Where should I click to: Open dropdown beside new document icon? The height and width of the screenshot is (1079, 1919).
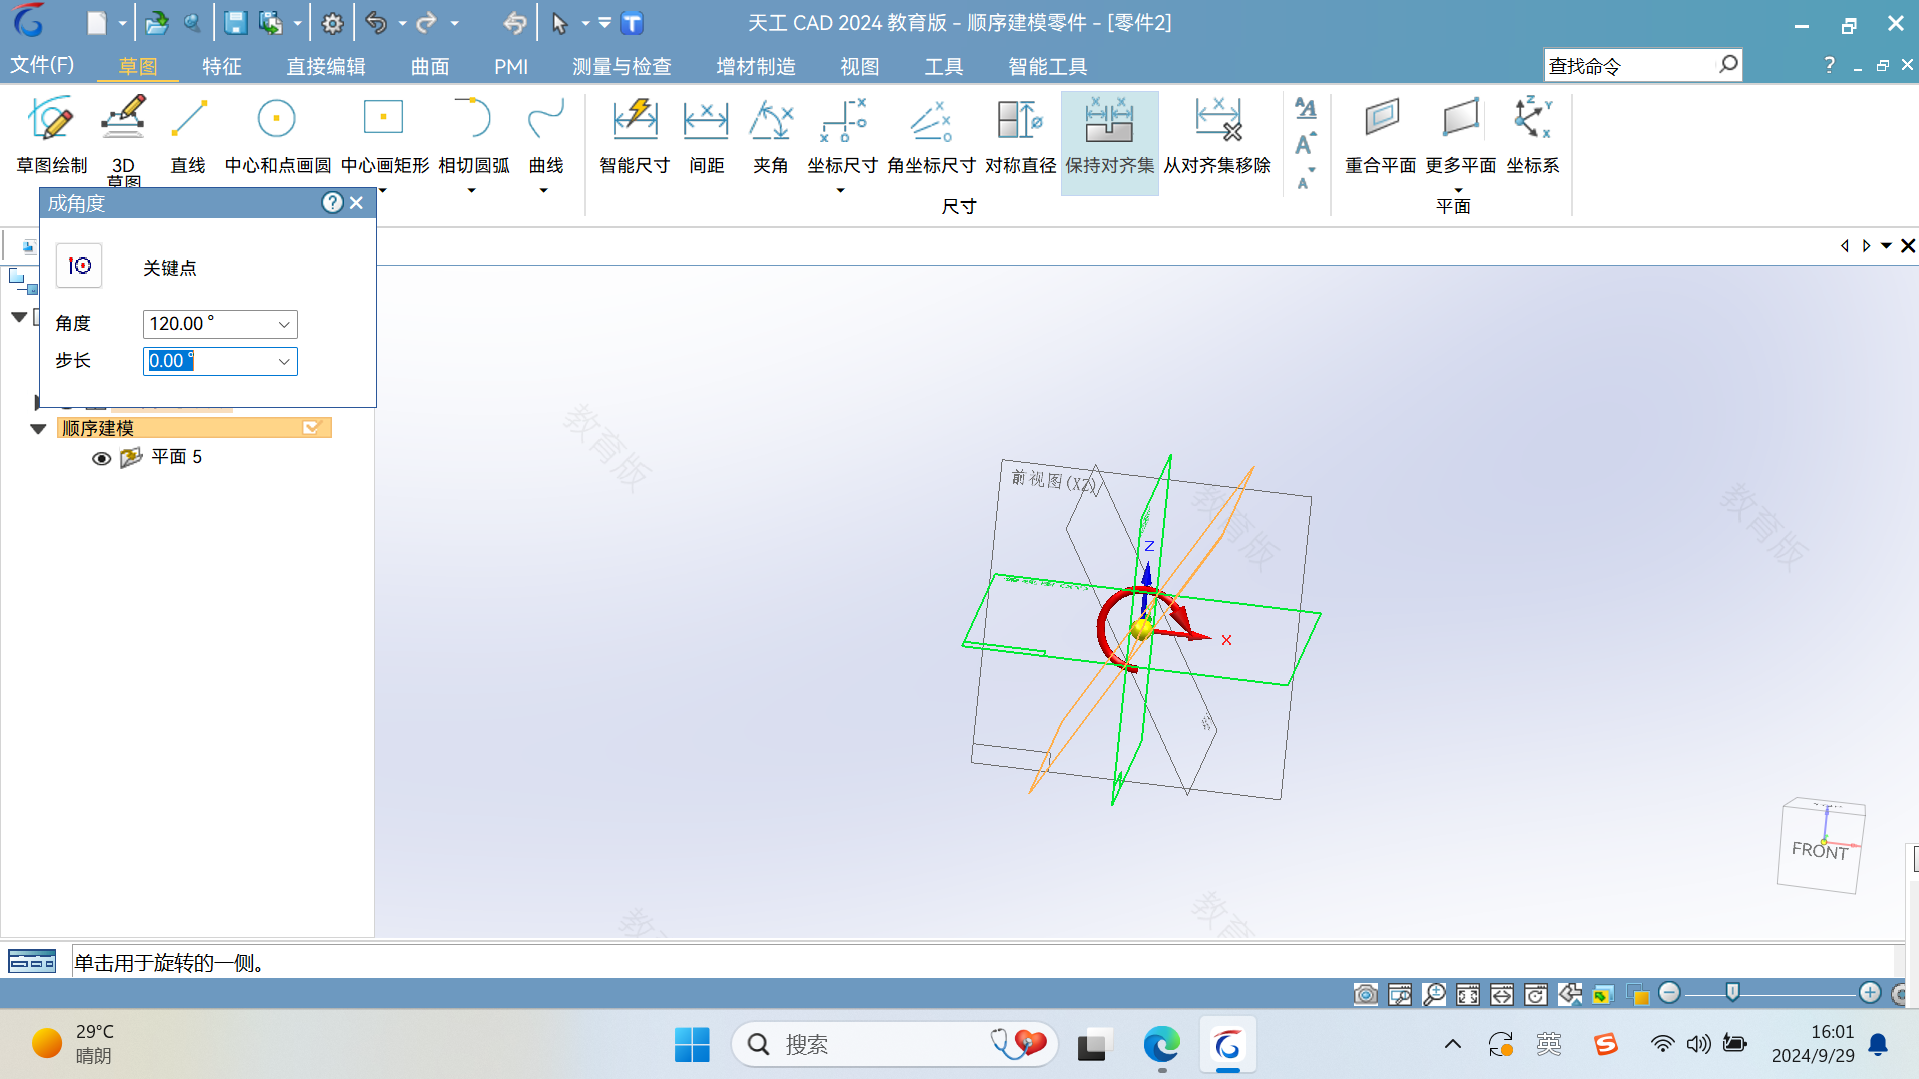coord(122,23)
